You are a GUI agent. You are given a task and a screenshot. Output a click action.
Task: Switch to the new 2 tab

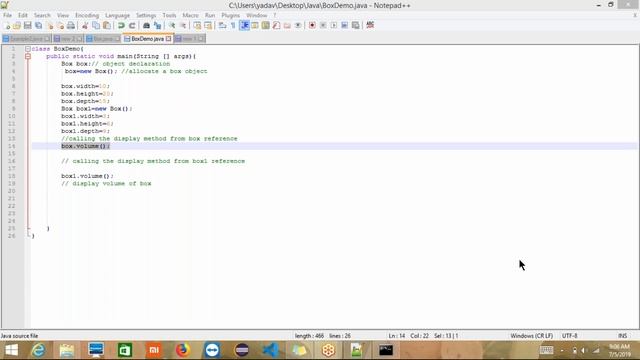[68, 39]
